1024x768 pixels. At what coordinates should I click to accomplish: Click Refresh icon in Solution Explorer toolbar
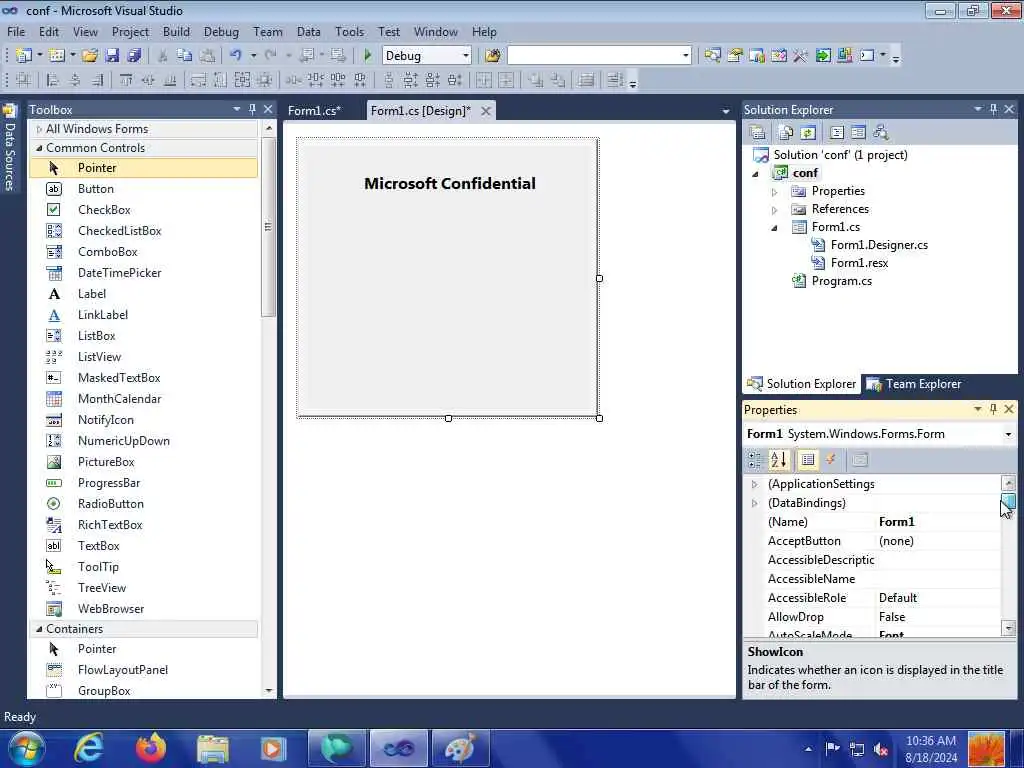click(808, 133)
